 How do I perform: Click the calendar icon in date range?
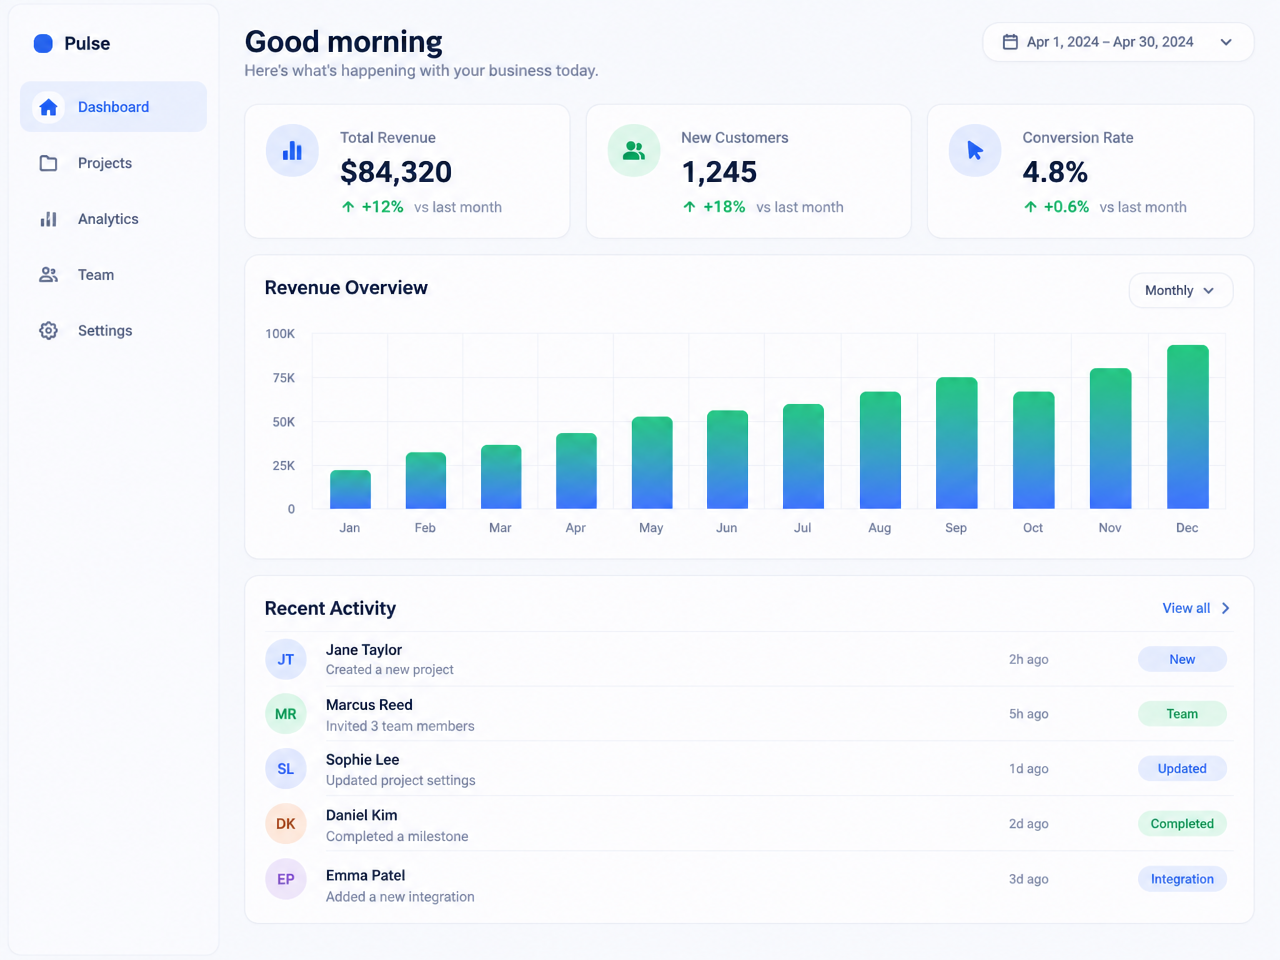point(1010,42)
